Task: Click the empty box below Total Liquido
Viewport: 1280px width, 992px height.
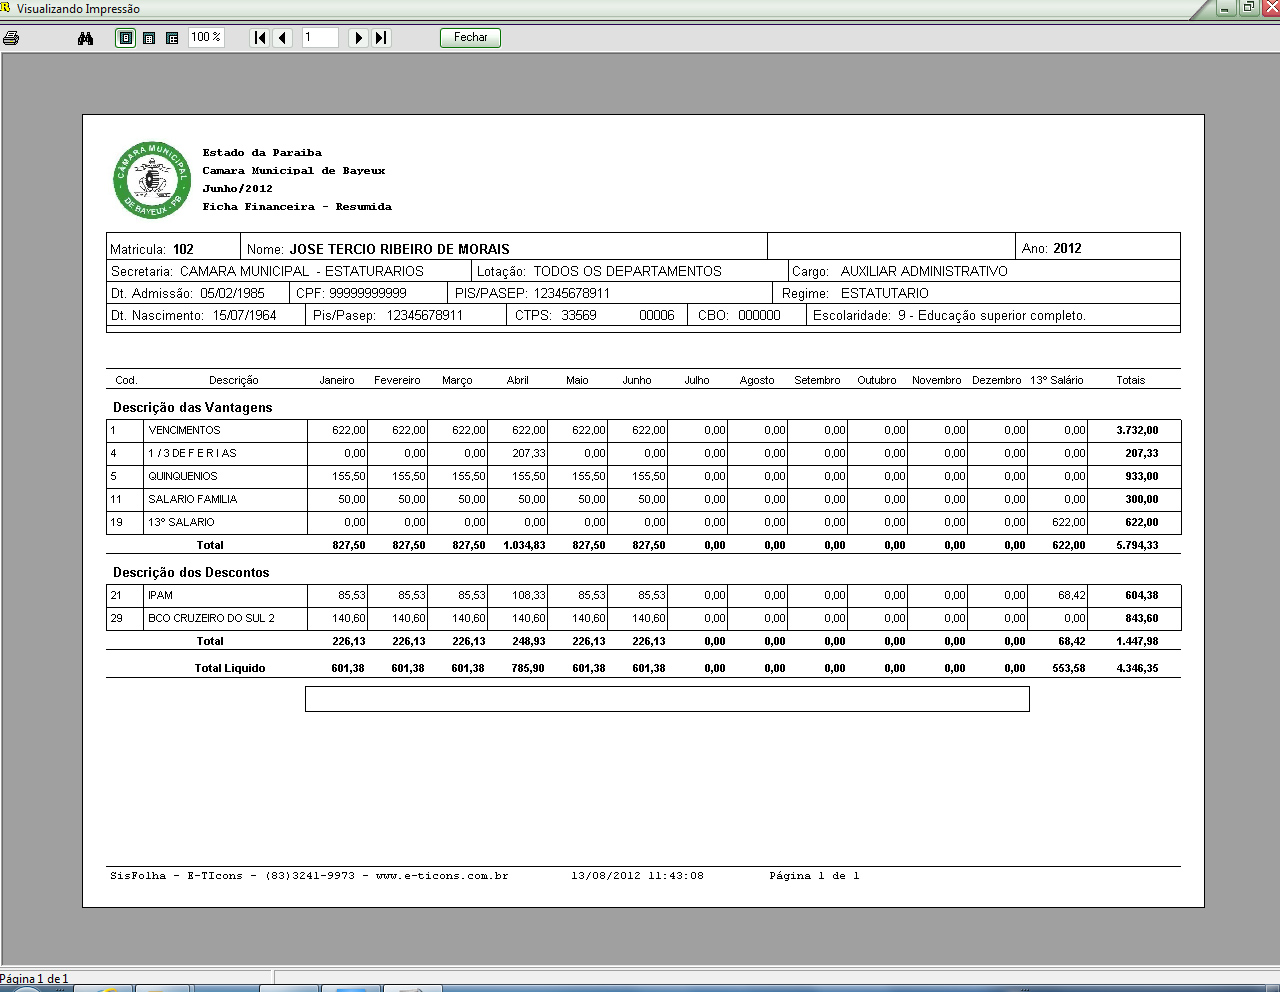Action: tap(666, 699)
